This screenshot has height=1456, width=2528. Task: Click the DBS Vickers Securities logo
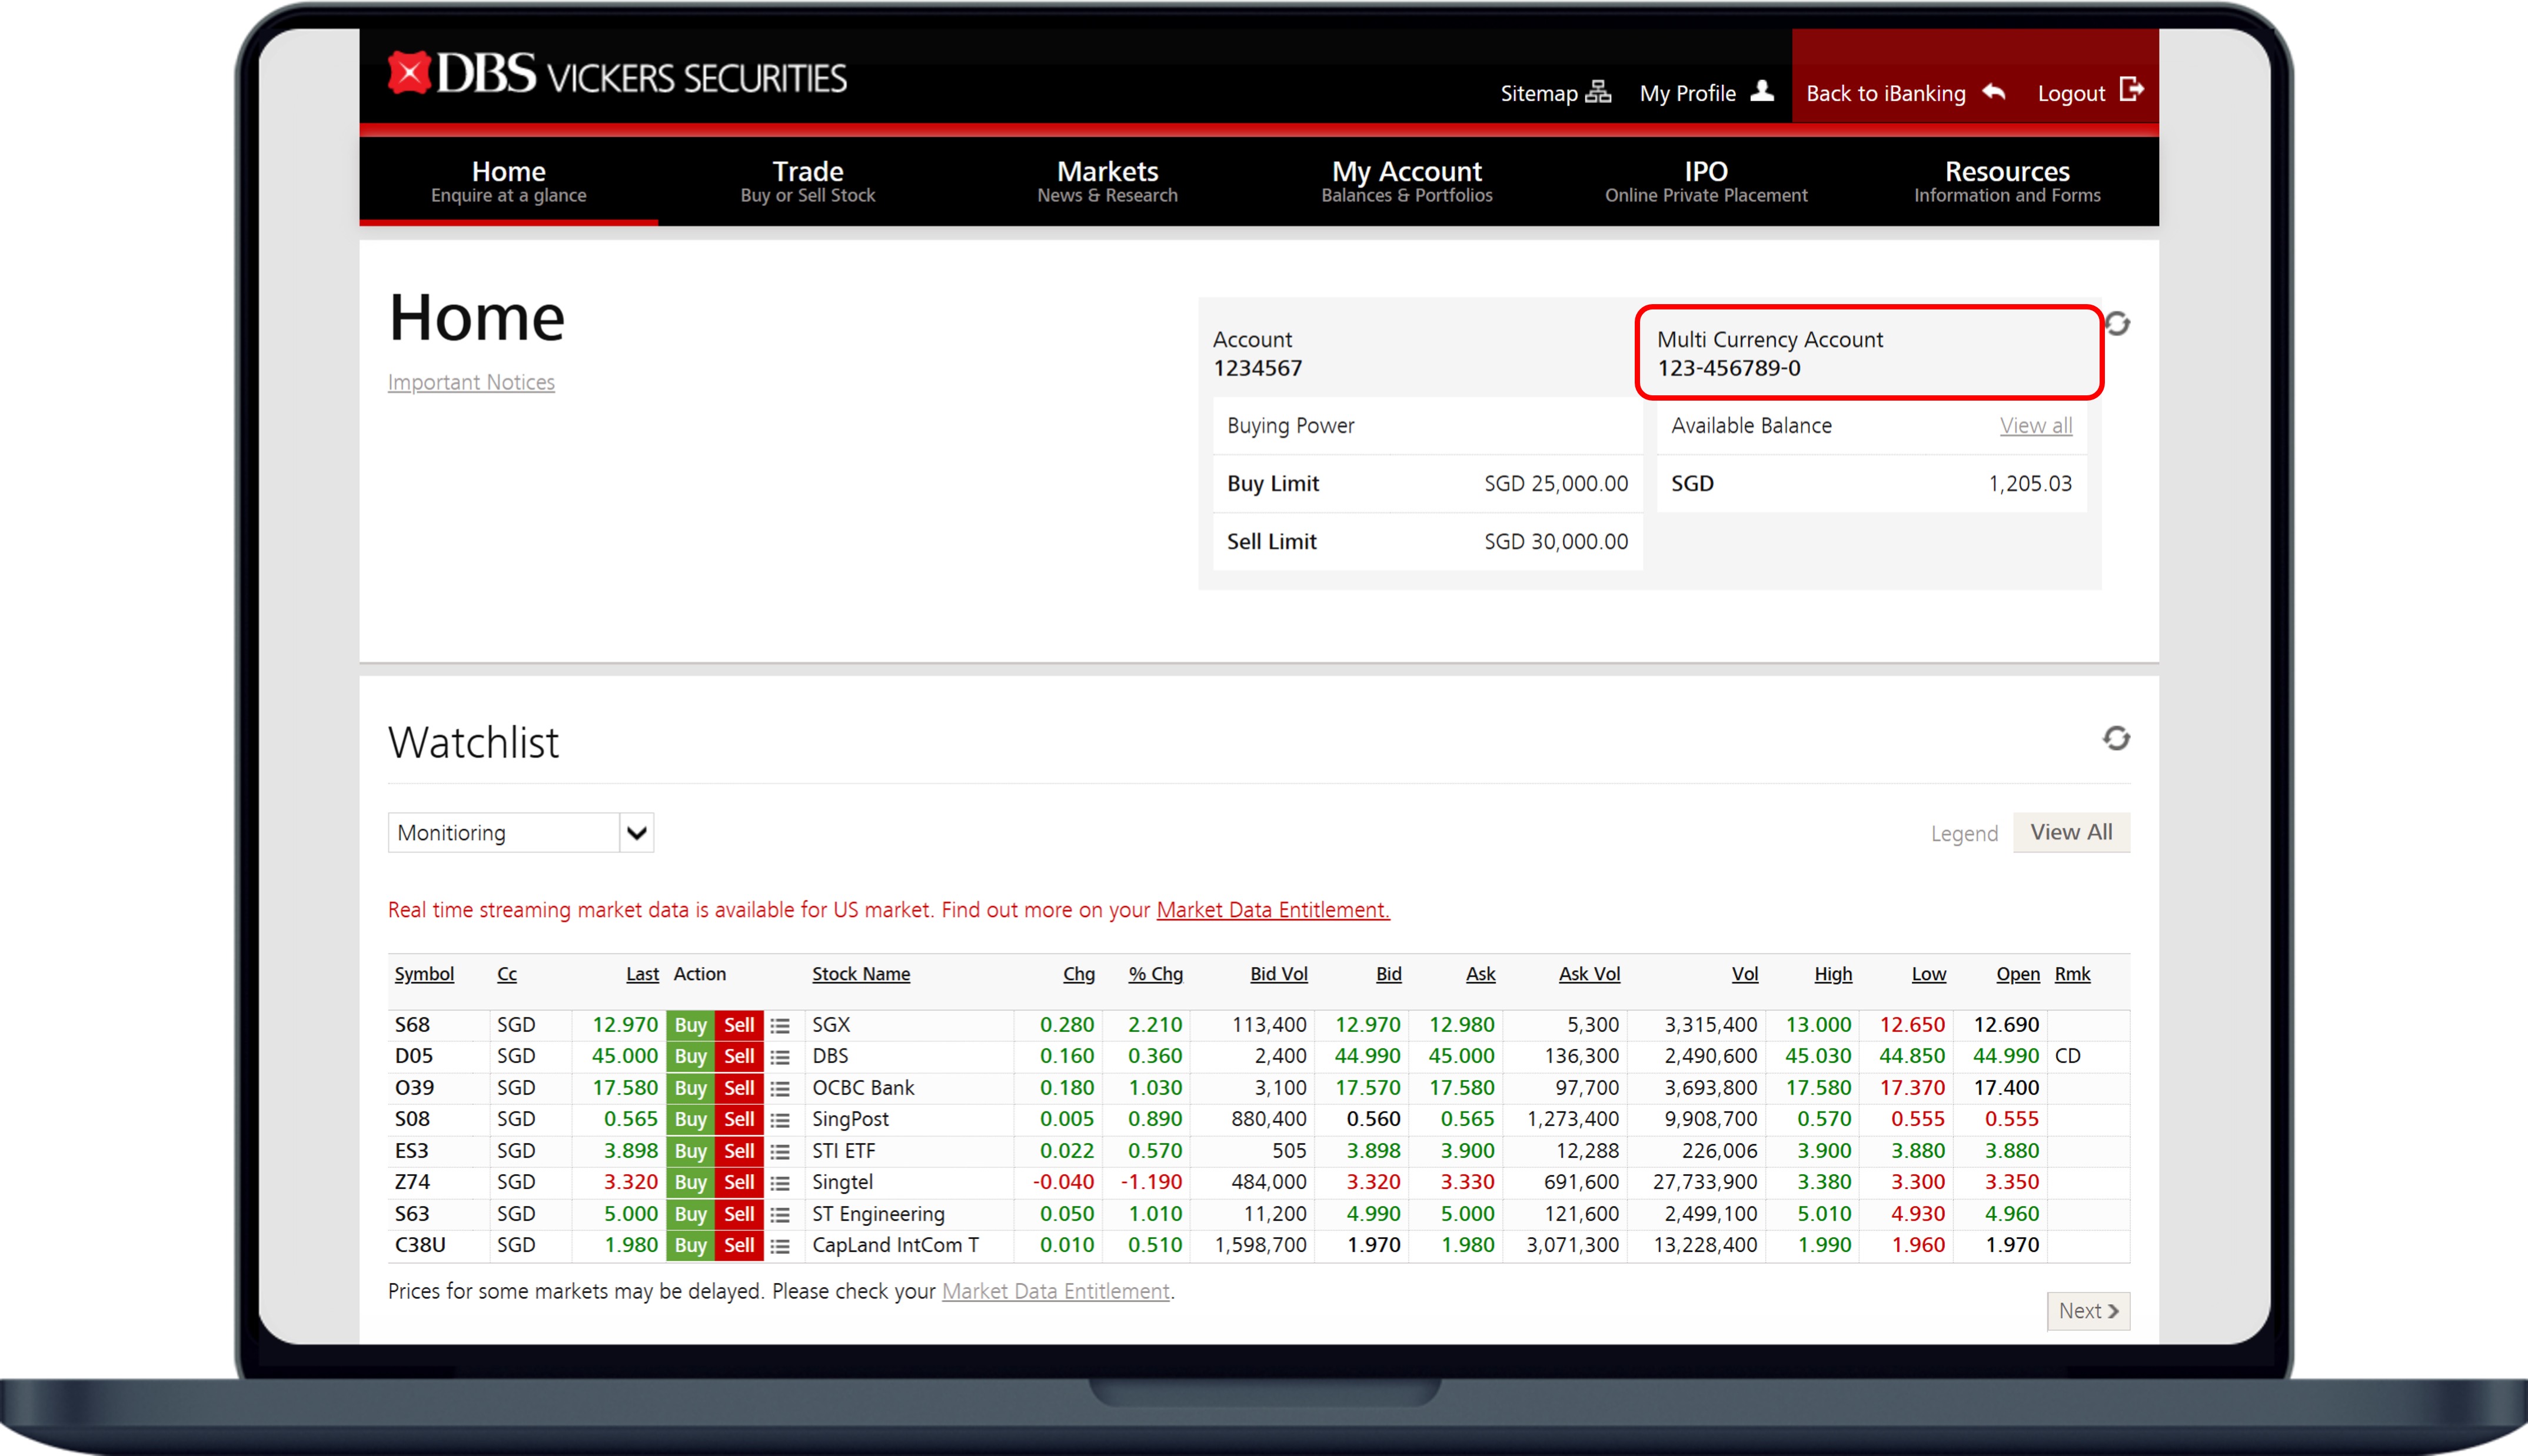pos(617,75)
